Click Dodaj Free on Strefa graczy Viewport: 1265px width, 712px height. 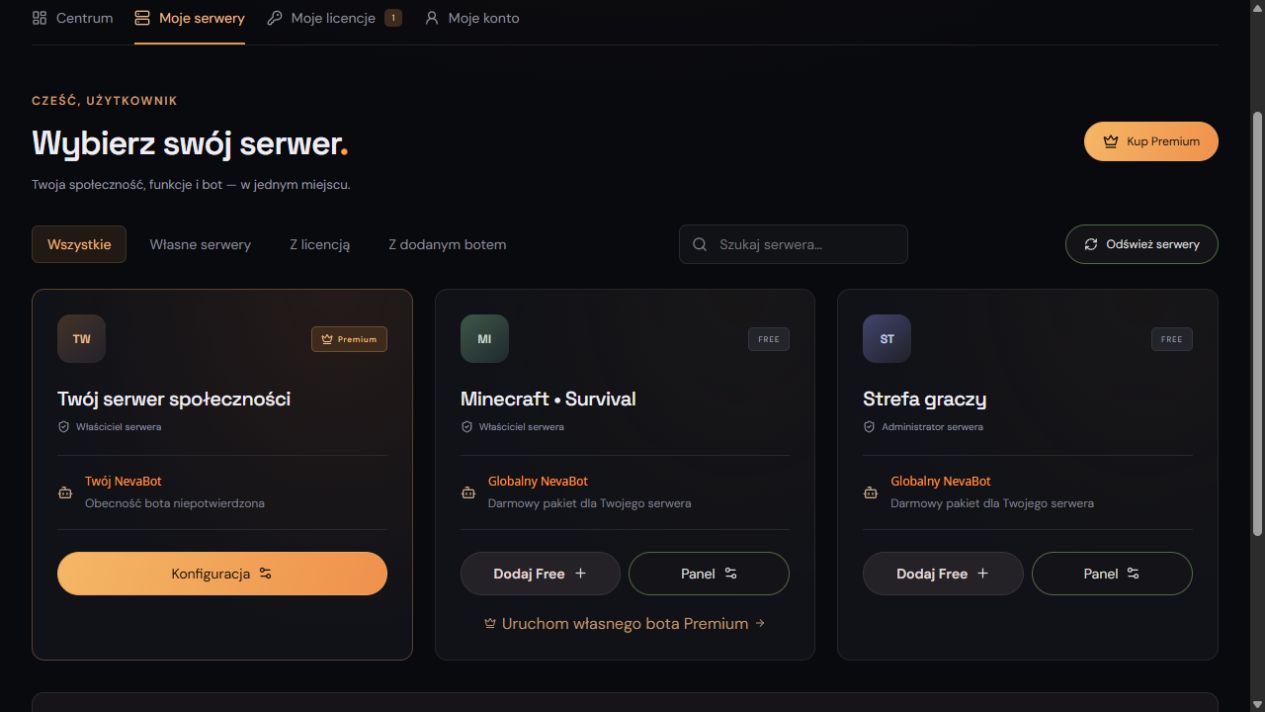tap(943, 574)
